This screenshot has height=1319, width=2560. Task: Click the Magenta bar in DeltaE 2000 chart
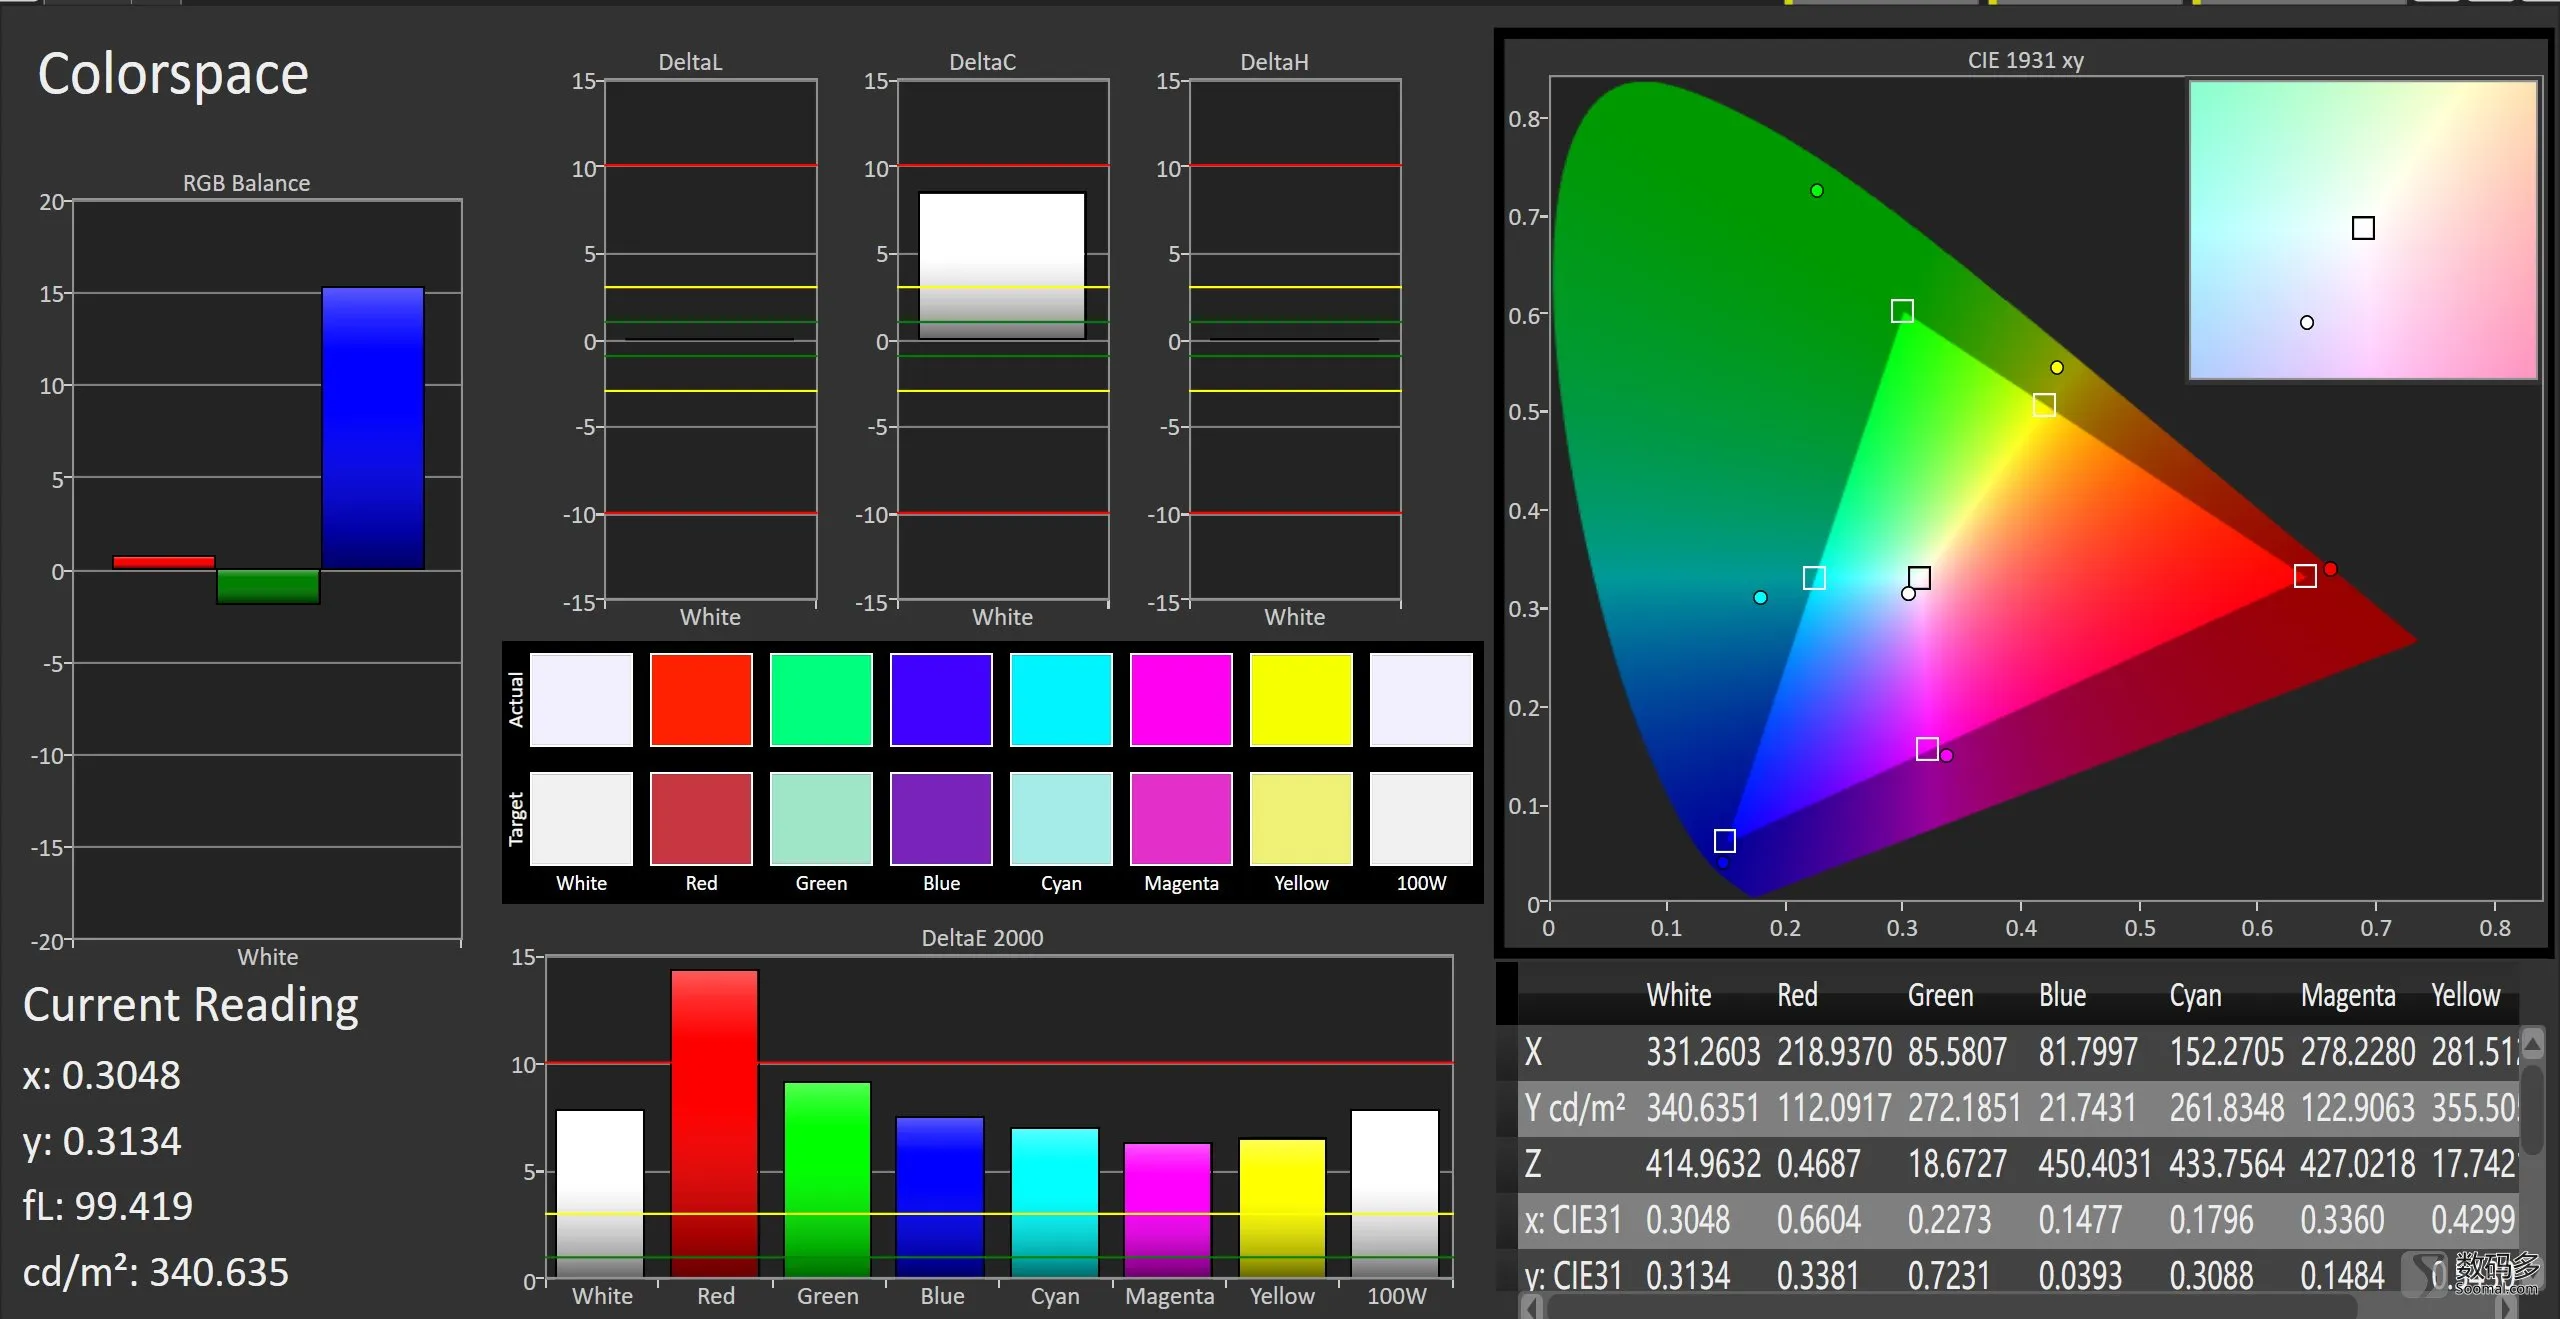[1168, 1210]
